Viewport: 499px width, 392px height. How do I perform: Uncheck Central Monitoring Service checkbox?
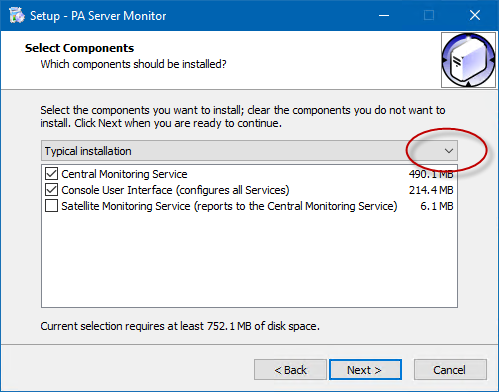click(x=51, y=174)
